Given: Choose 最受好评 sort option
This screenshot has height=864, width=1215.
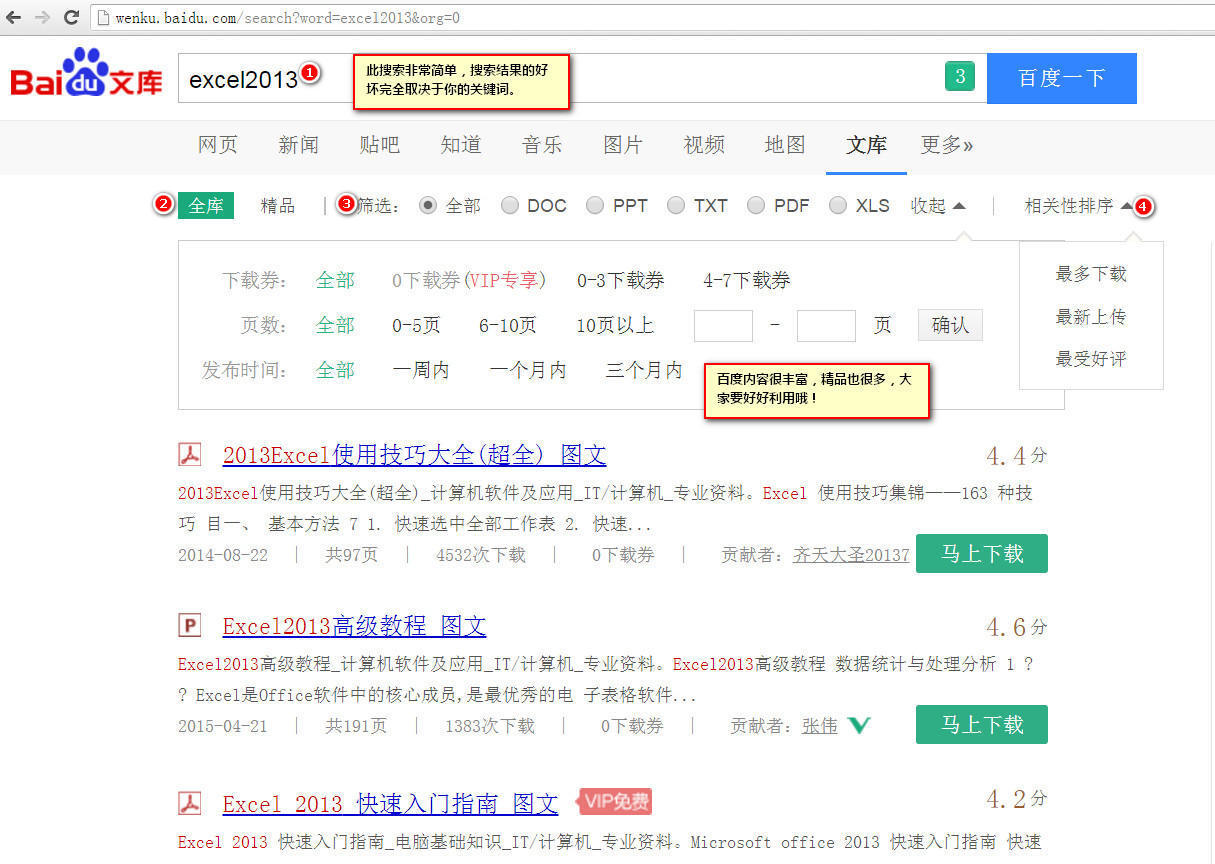Looking at the screenshot, I should pos(1091,358).
